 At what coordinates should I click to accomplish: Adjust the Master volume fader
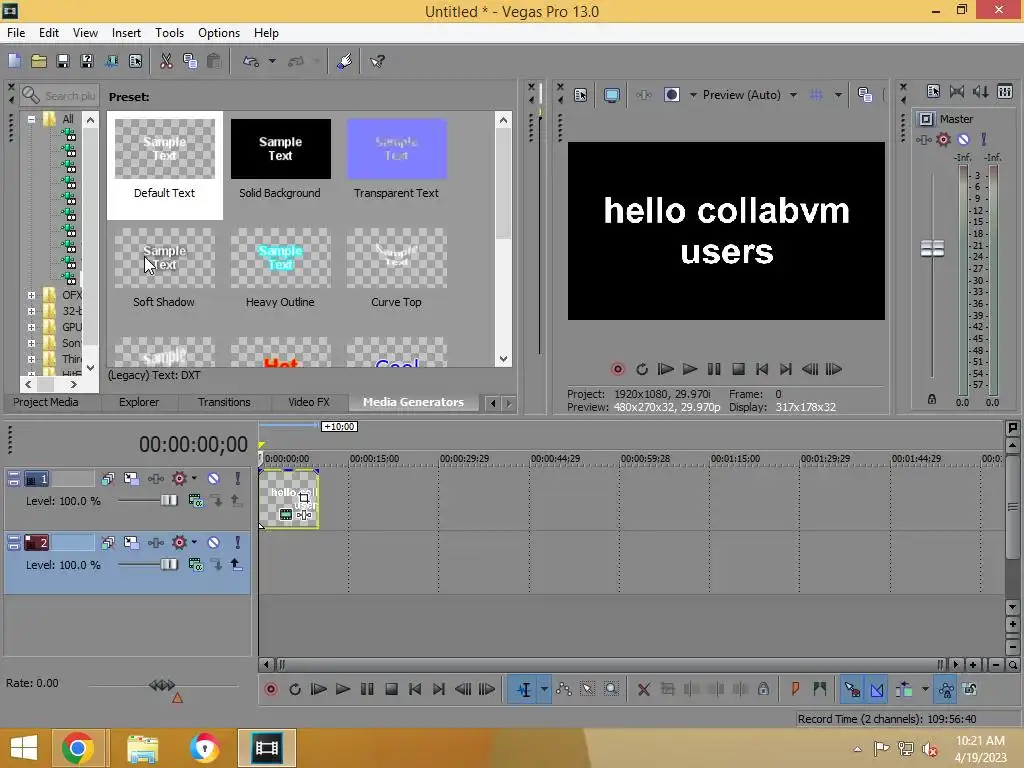932,248
